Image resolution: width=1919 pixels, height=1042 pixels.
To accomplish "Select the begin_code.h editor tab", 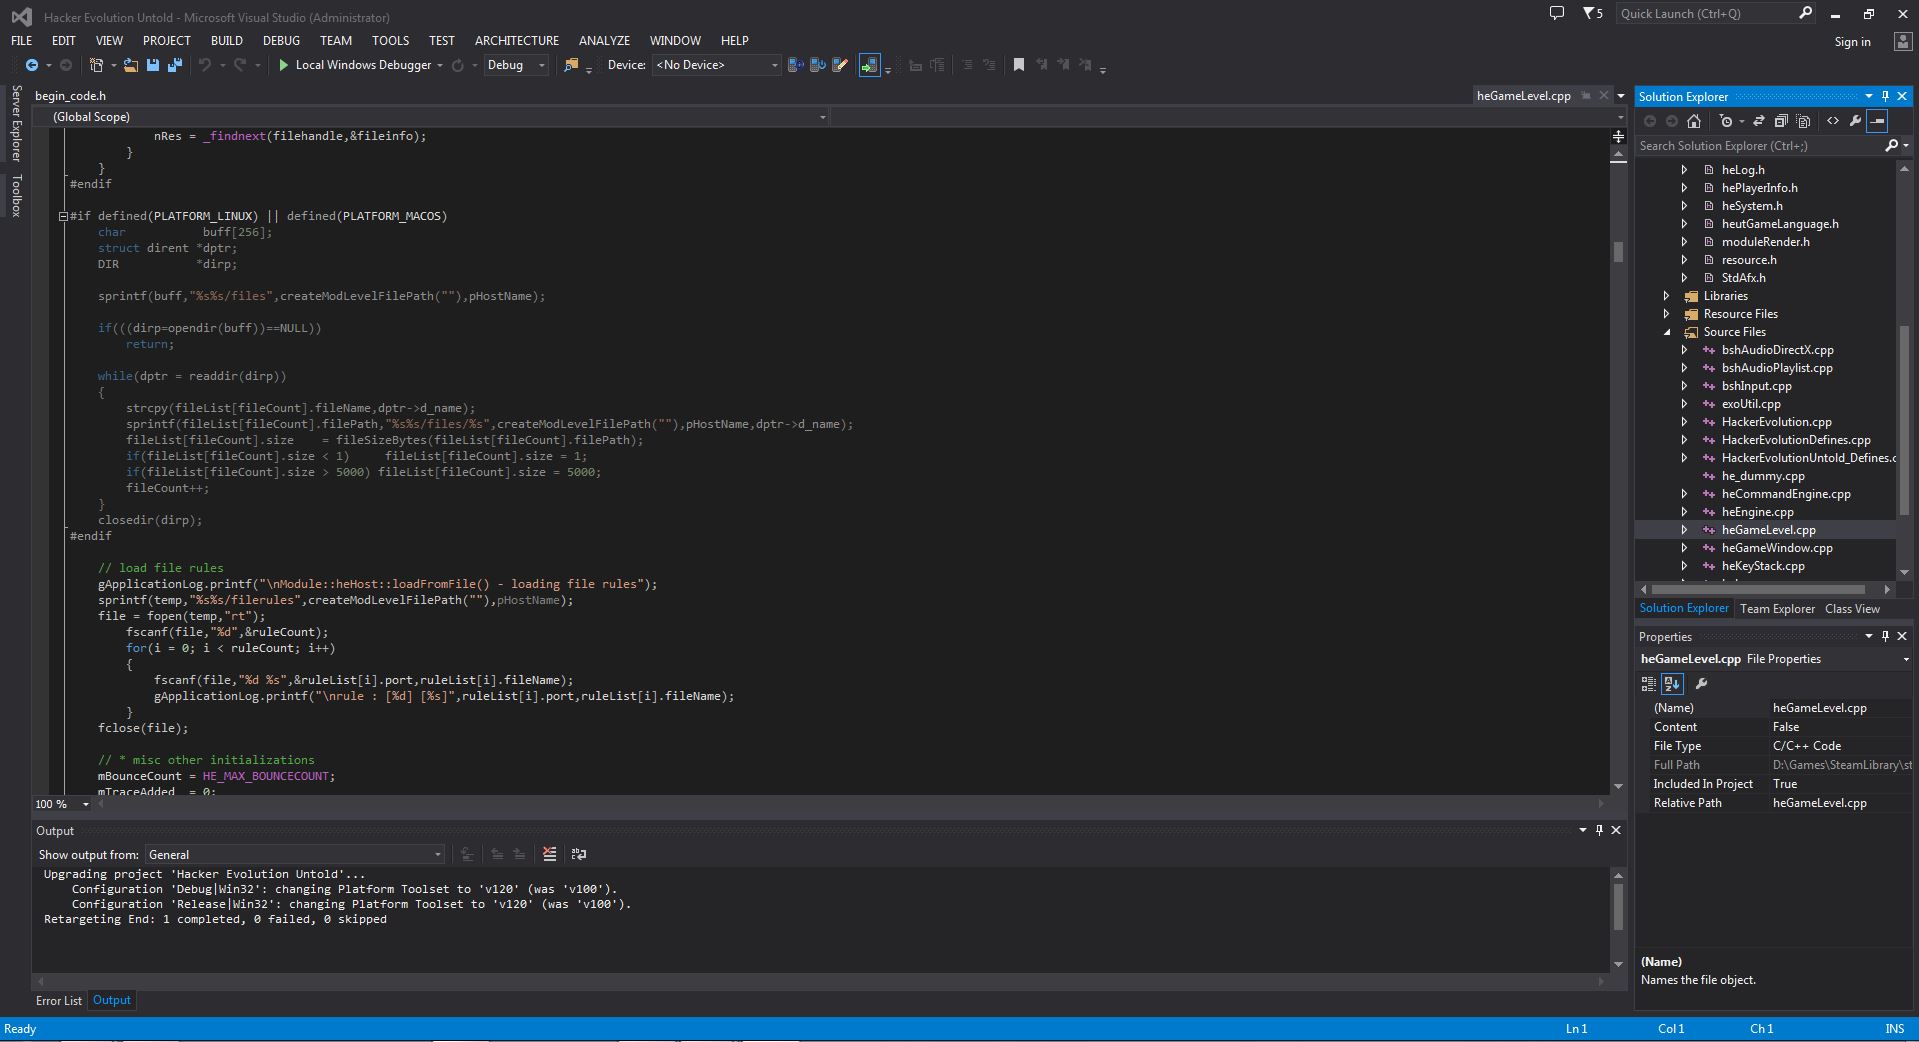I will [x=70, y=96].
